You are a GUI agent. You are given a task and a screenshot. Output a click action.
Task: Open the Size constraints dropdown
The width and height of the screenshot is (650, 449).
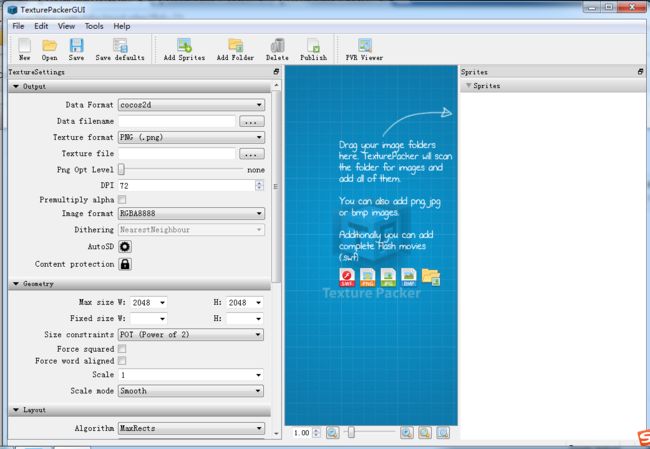tap(191, 335)
